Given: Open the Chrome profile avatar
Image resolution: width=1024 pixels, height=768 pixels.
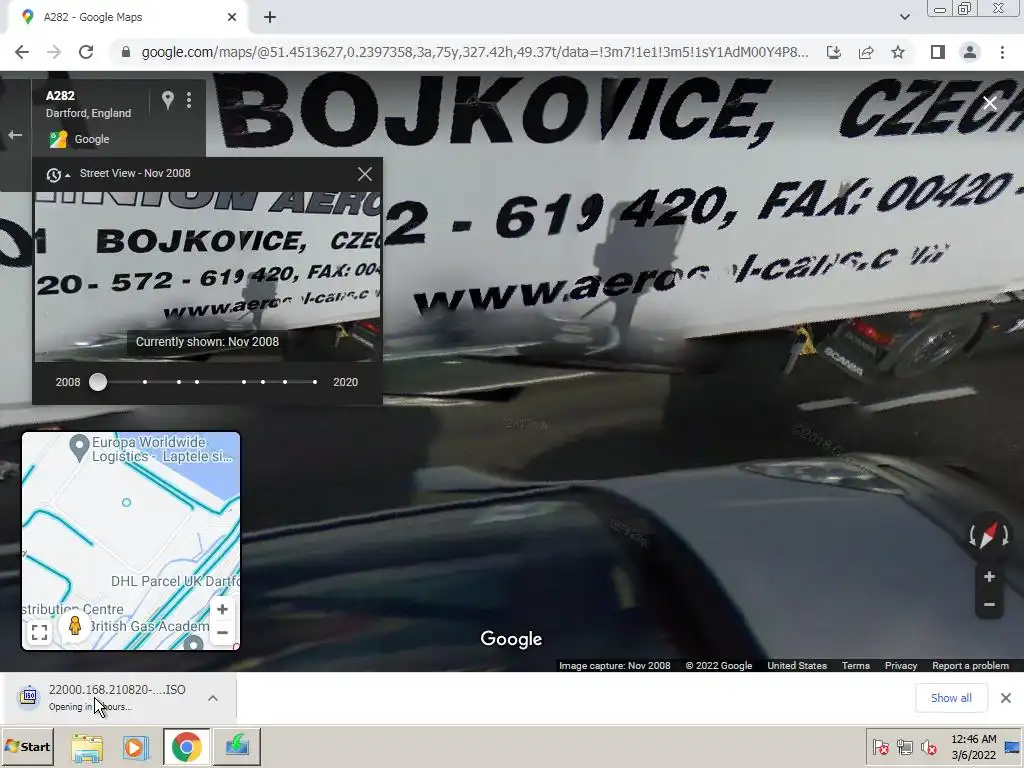Looking at the screenshot, I should [x=970, y=52].
